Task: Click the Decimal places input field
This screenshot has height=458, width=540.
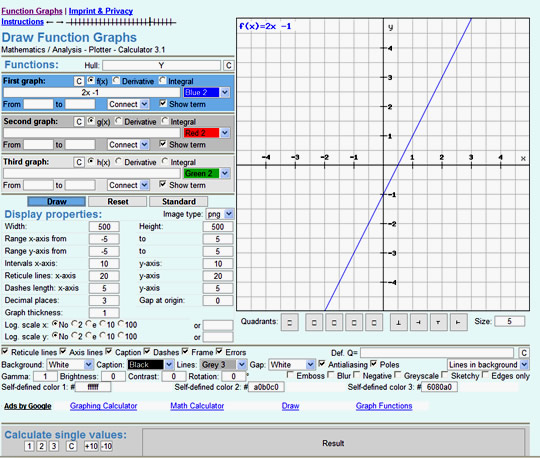Action: click(x=104, y=301)
